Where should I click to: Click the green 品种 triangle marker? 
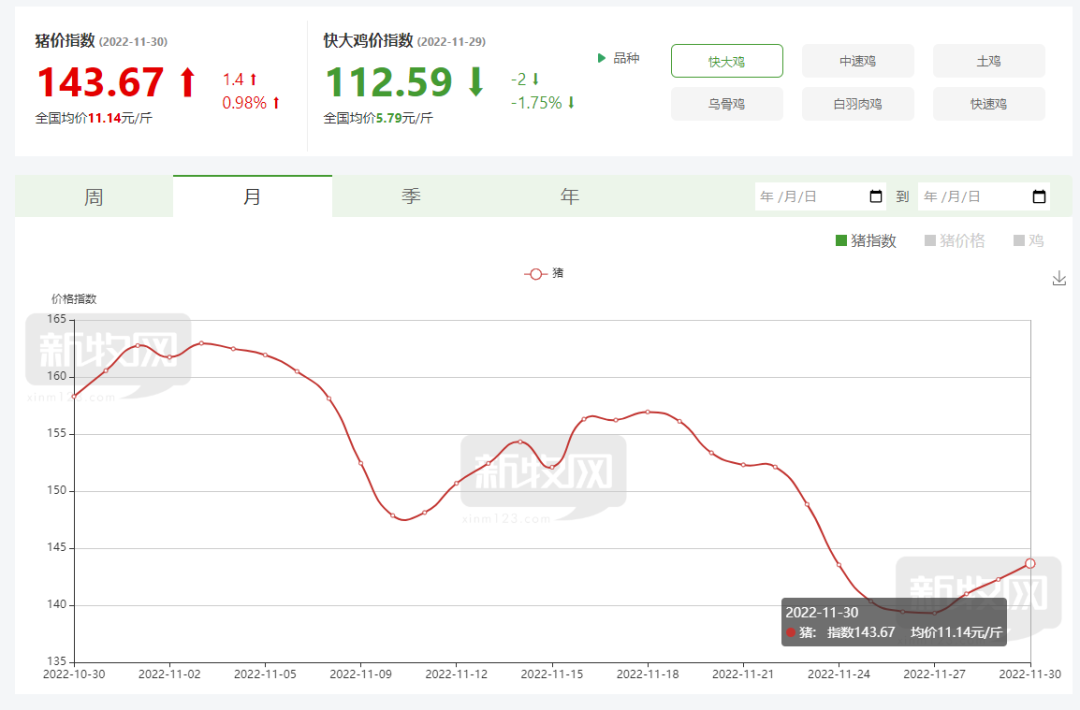pyautogui.click(x=601, y=58)
